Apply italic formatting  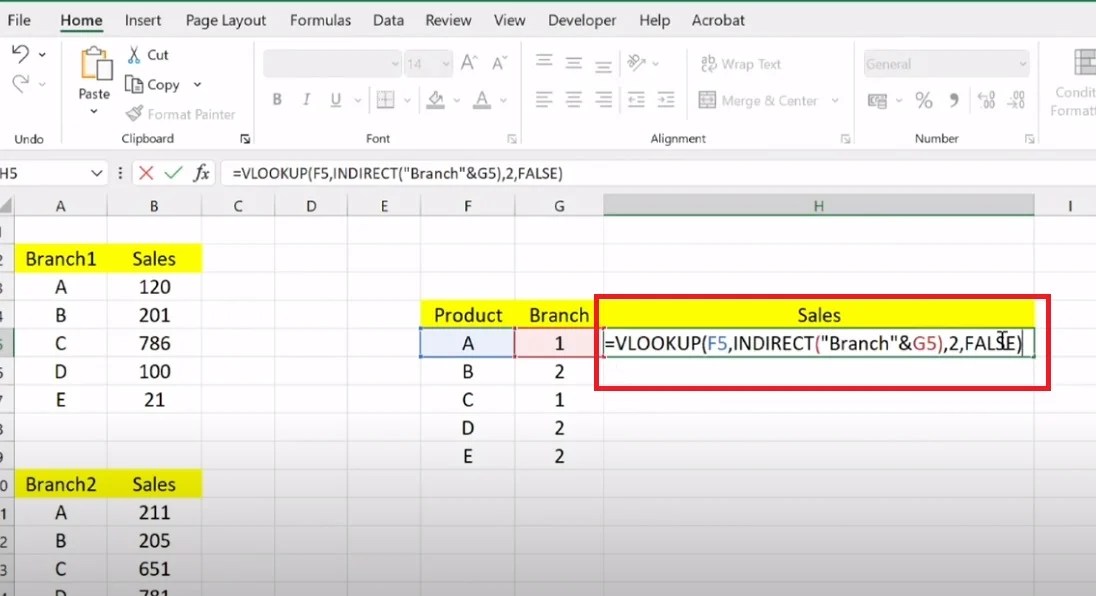pos(304,99)
